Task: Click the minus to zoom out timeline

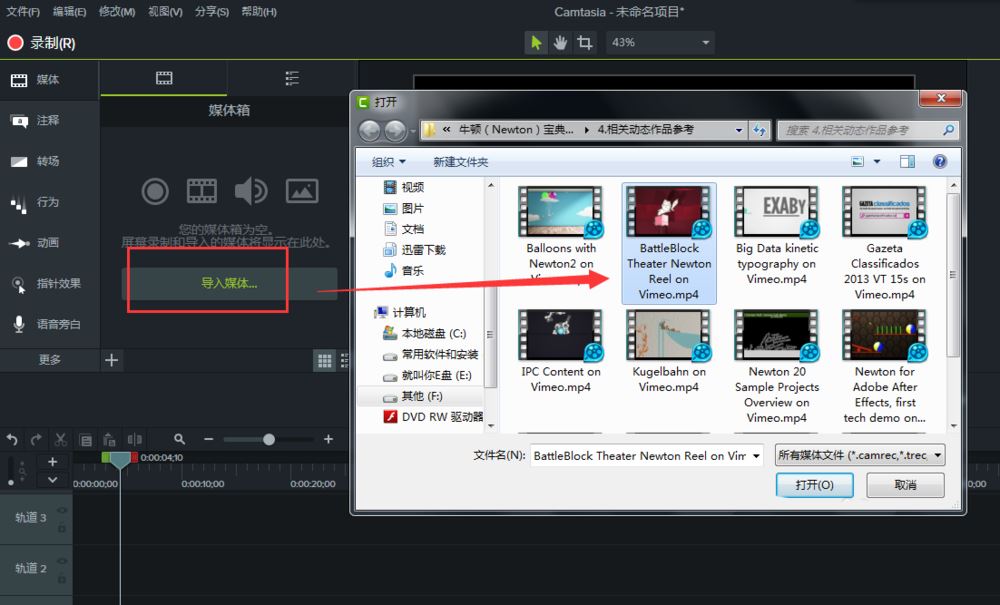Action: (209, 439)
